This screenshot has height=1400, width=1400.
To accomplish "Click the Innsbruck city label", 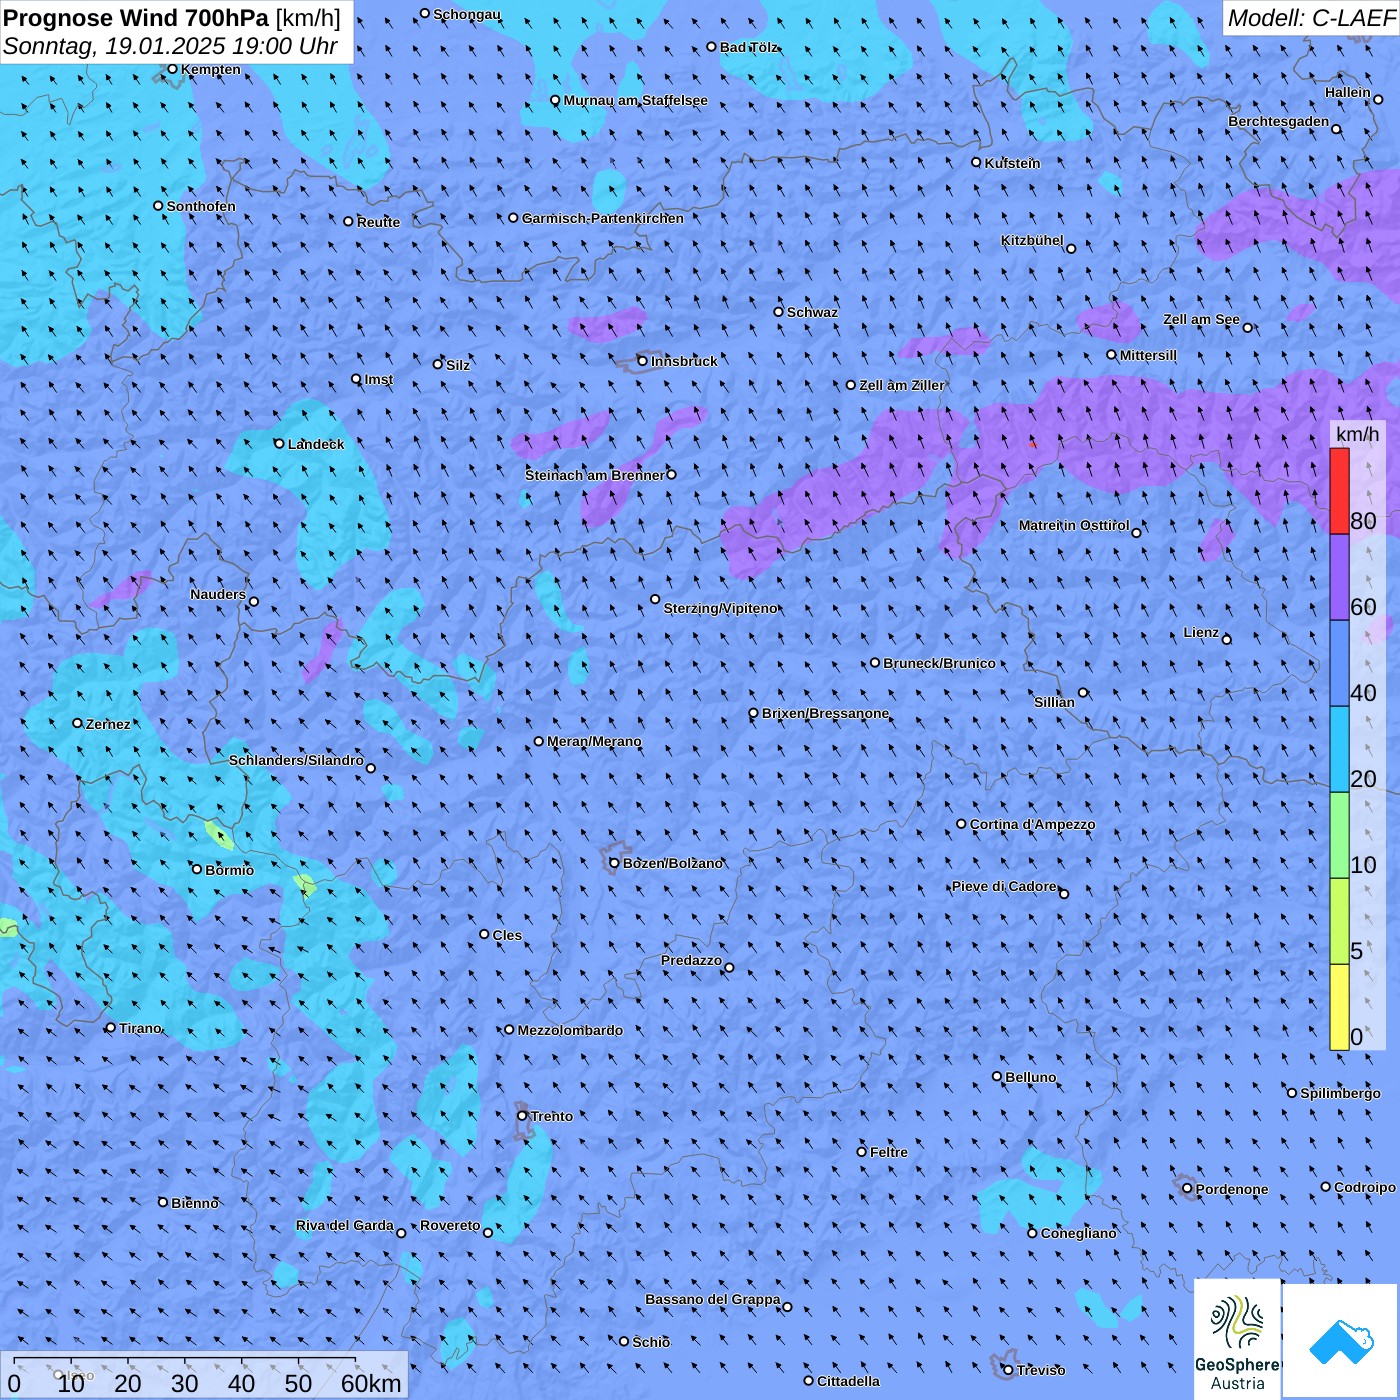I will tap(684, 361).
